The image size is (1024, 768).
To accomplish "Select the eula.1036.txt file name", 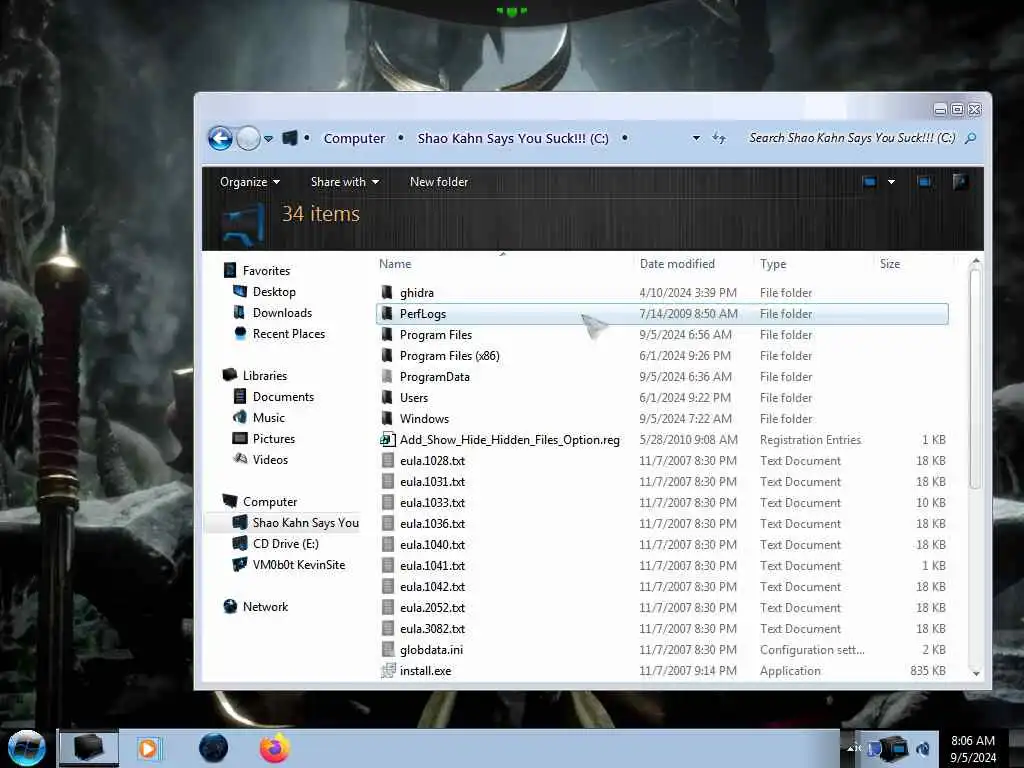I will 432,524.
